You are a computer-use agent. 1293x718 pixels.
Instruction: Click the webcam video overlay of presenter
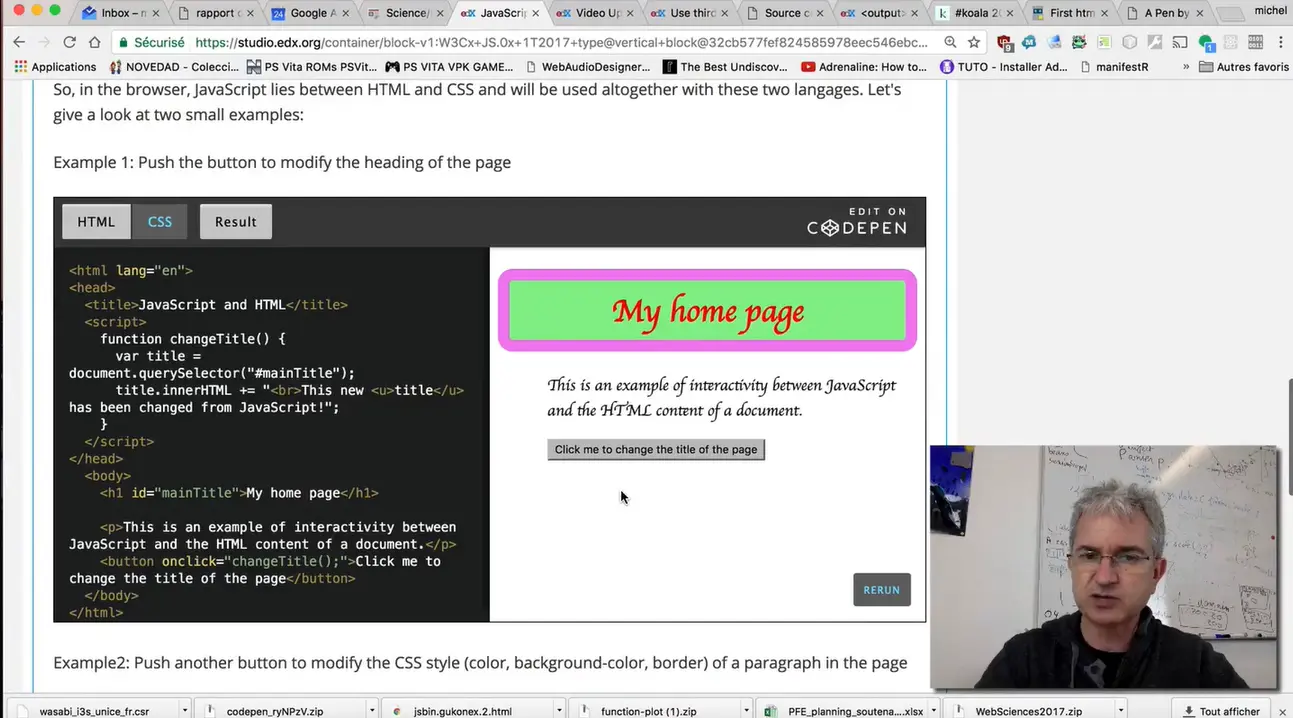pyautogui.click(x=1104, y=567)
